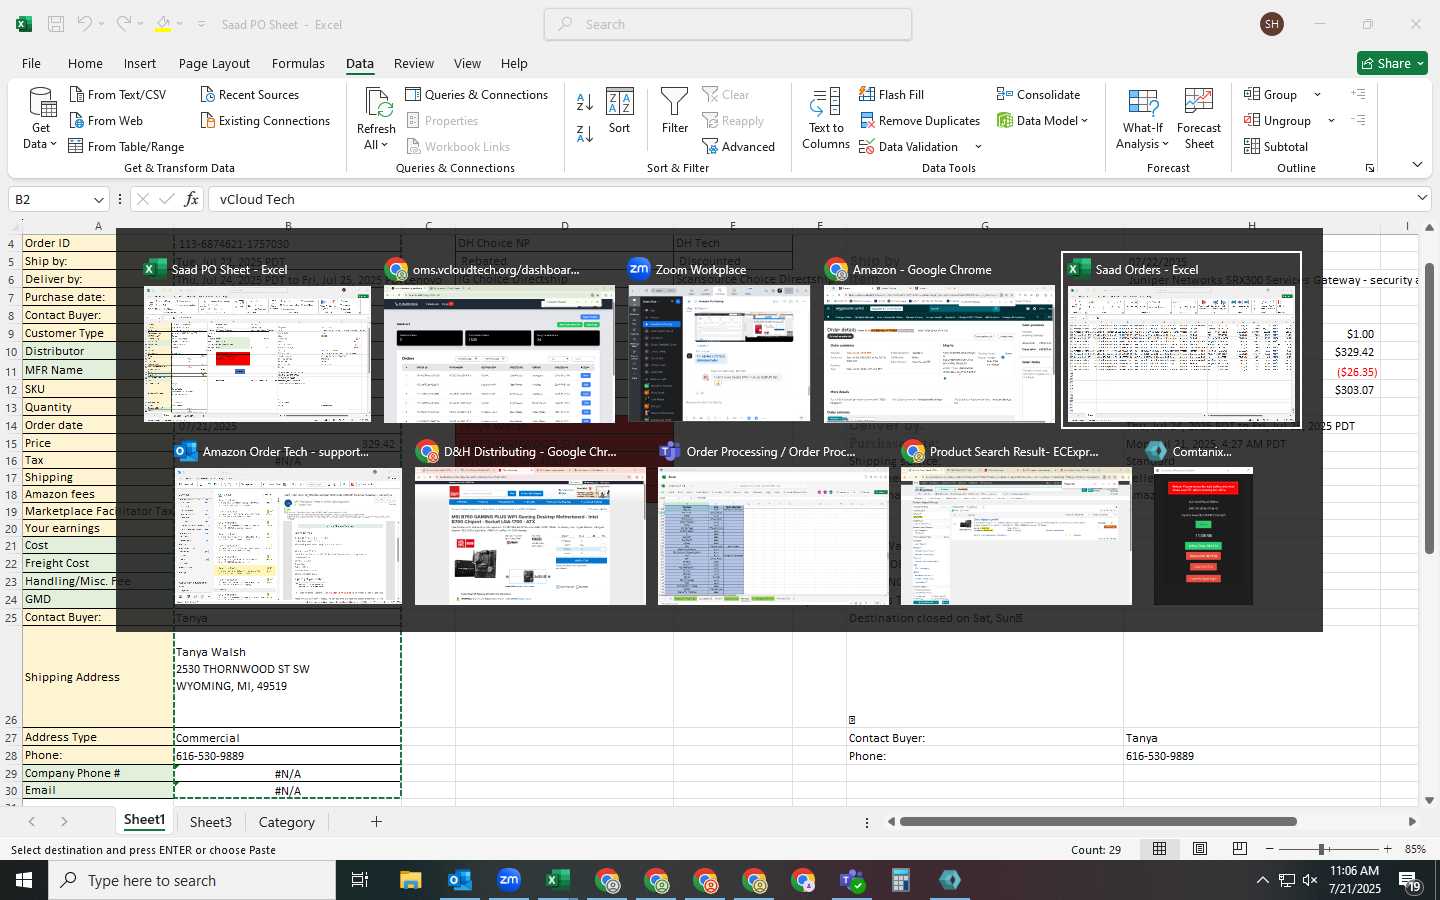
Task: Expand the Ungroup dropdown arrow
Action: point(1331,120)
